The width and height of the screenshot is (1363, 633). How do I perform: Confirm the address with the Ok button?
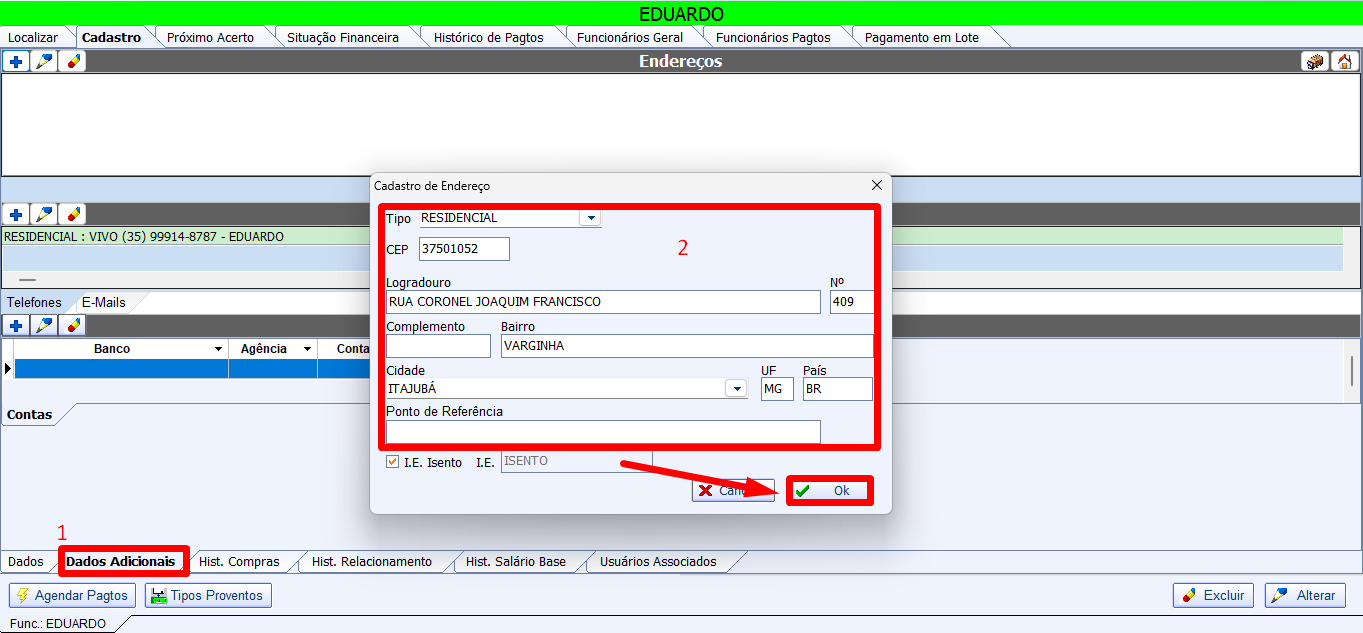(x=829, y=491)
